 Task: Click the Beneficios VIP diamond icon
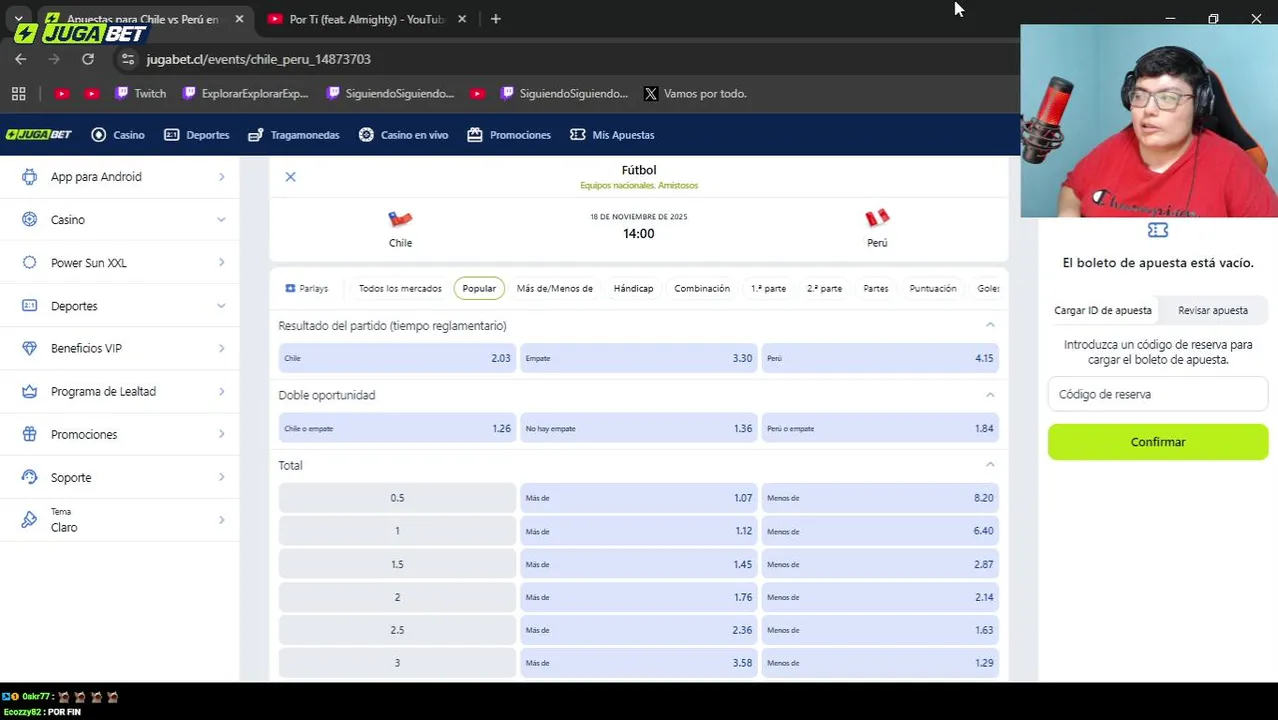click(30, 349)
